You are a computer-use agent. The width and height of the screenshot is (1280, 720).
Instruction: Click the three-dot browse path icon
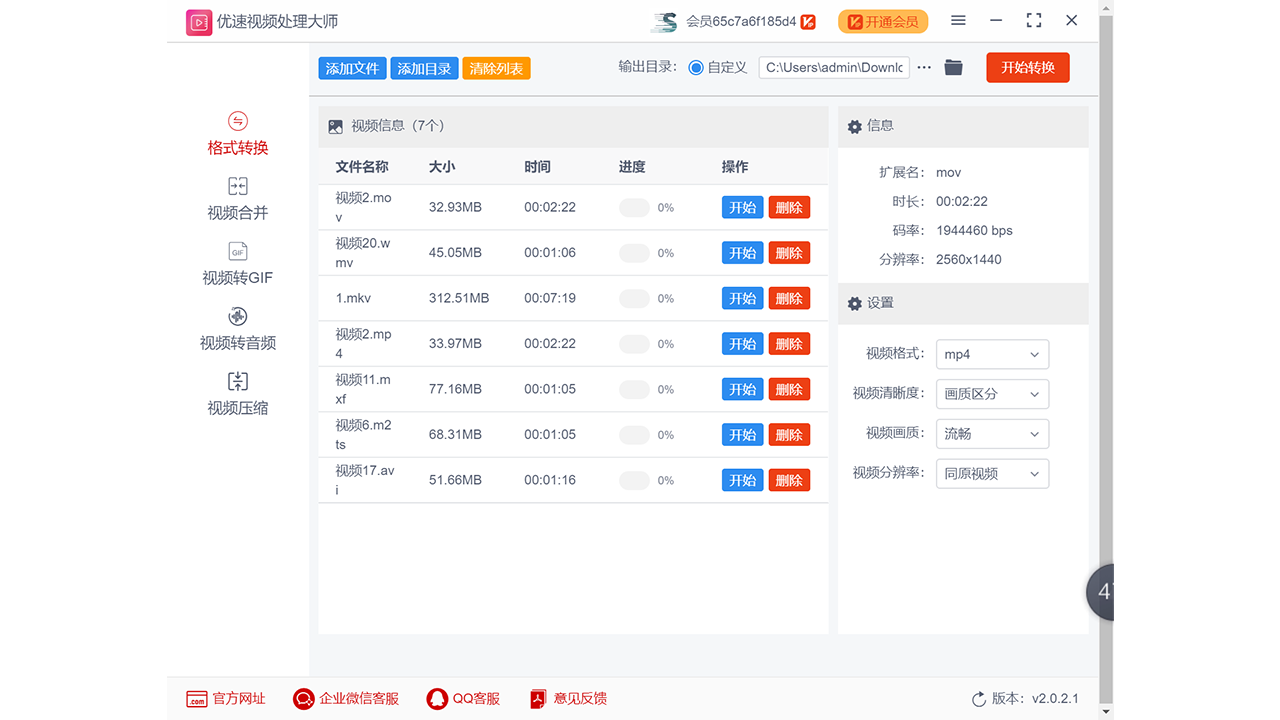[924, 68]
